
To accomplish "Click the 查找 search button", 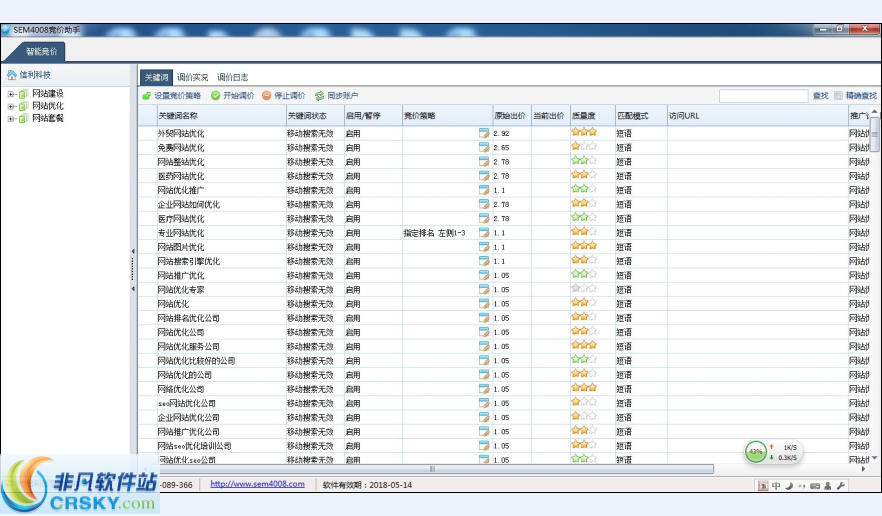I will click(x=821, y=96).
